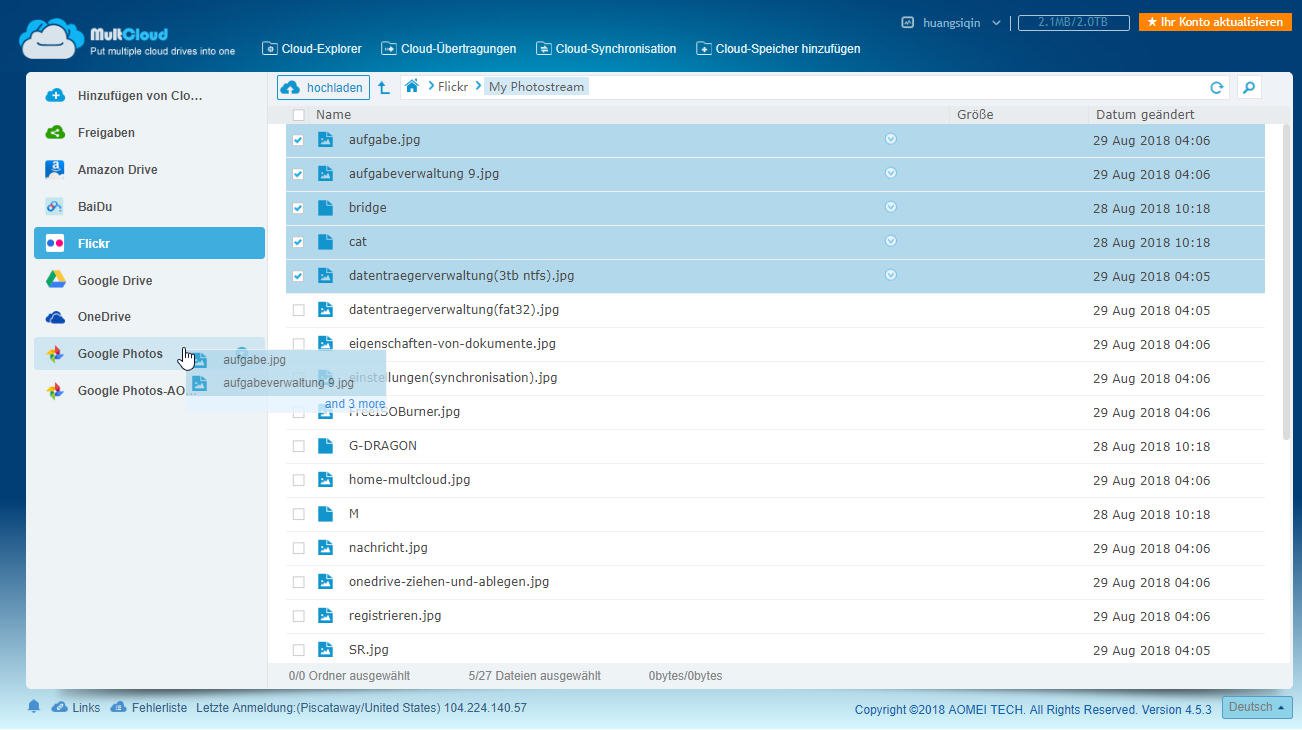Click the home icon in breadcrumb

[x=411, y=87]
